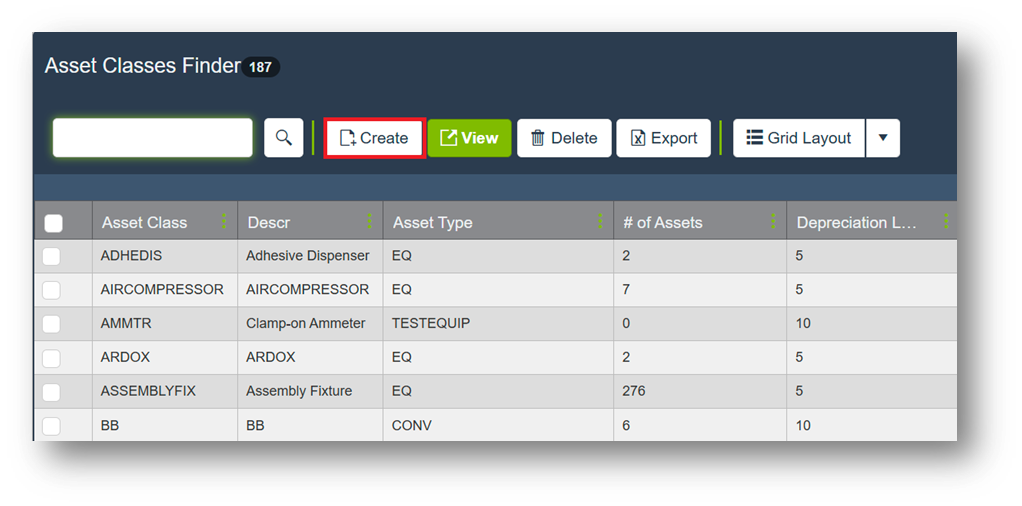Tick the ASSEMBLYFIX row checkbox
Image resolution: width=1022 pixels, height=506 pixels.
52,392
